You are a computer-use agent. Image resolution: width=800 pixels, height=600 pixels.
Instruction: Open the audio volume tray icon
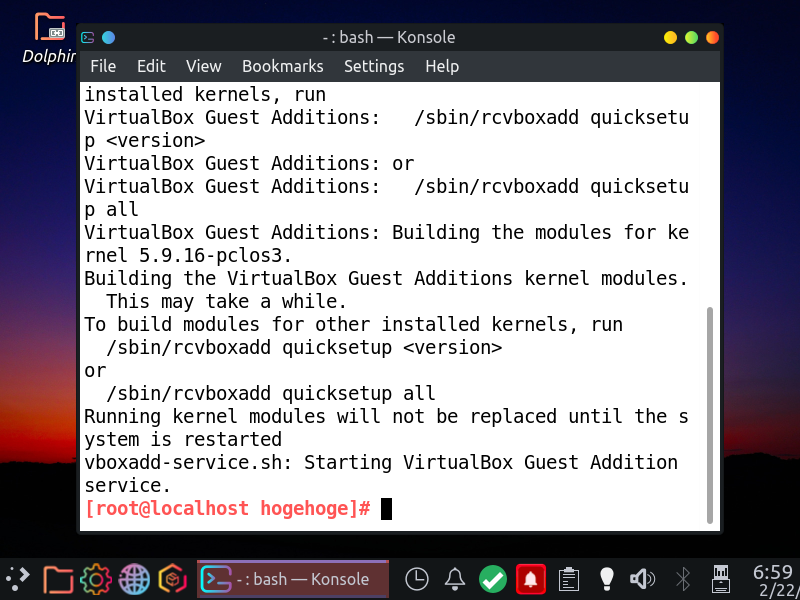pos(642,579)
